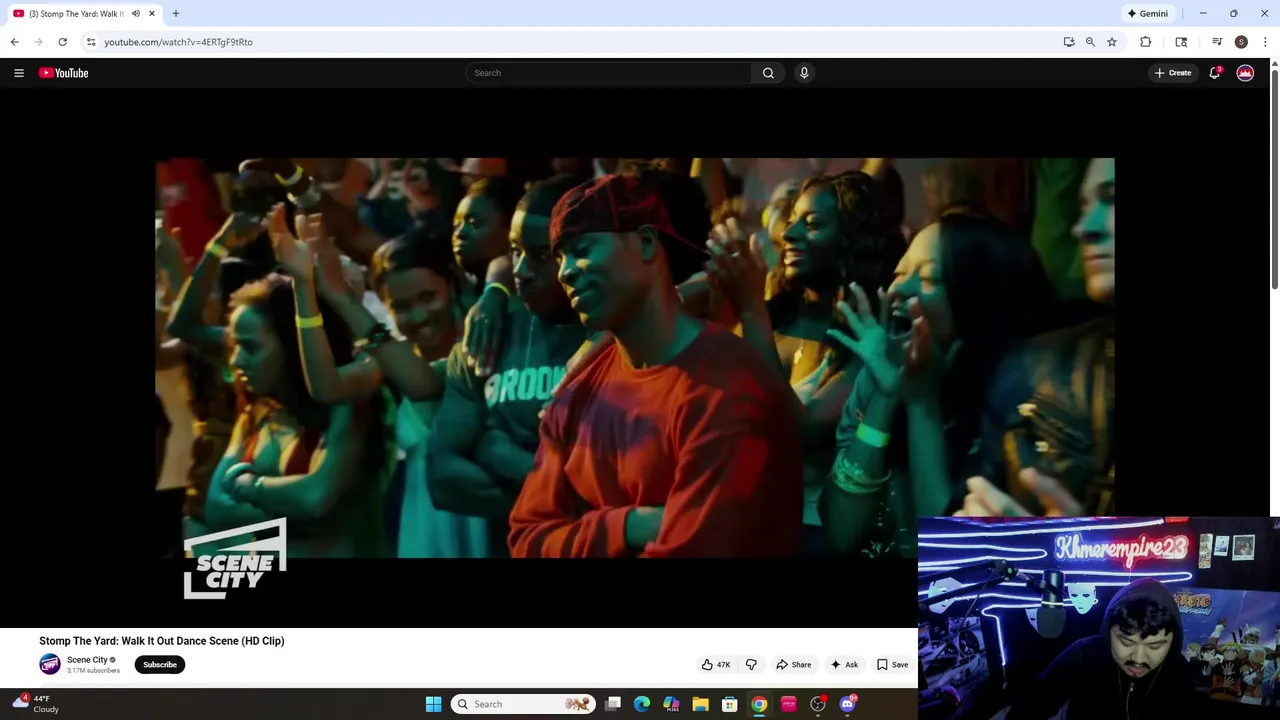This screenshot has width=1280, height=720.
Task: Mute tab via audio speaker icon
Action: click(135, 14)
